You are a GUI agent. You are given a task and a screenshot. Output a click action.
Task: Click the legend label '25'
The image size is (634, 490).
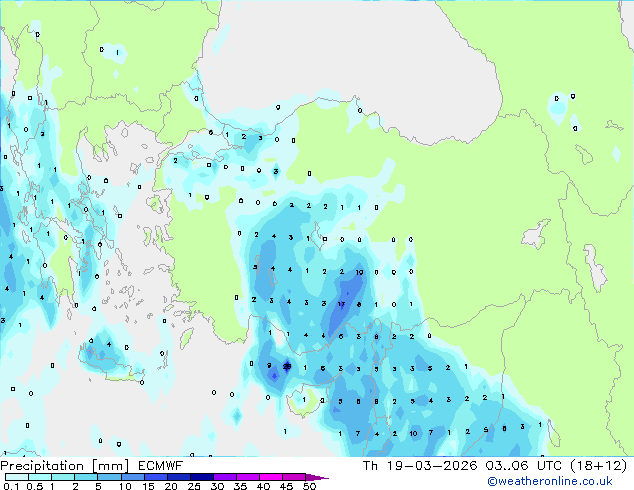pos(194,486)
